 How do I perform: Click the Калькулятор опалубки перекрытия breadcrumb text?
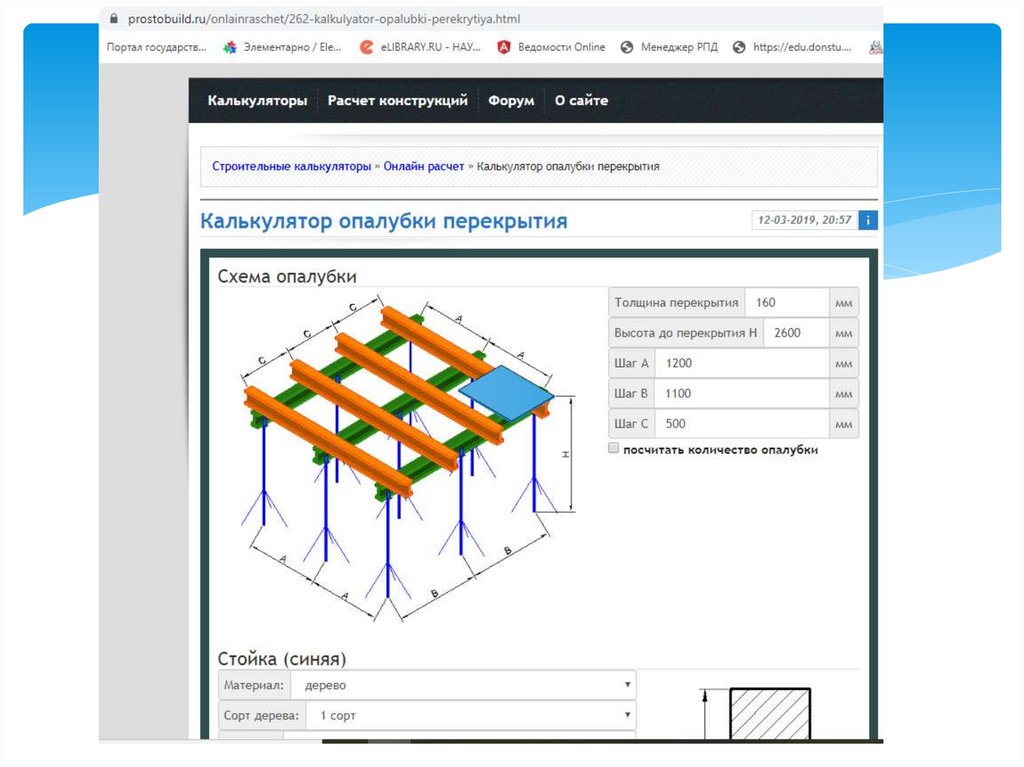coord(568,166)
